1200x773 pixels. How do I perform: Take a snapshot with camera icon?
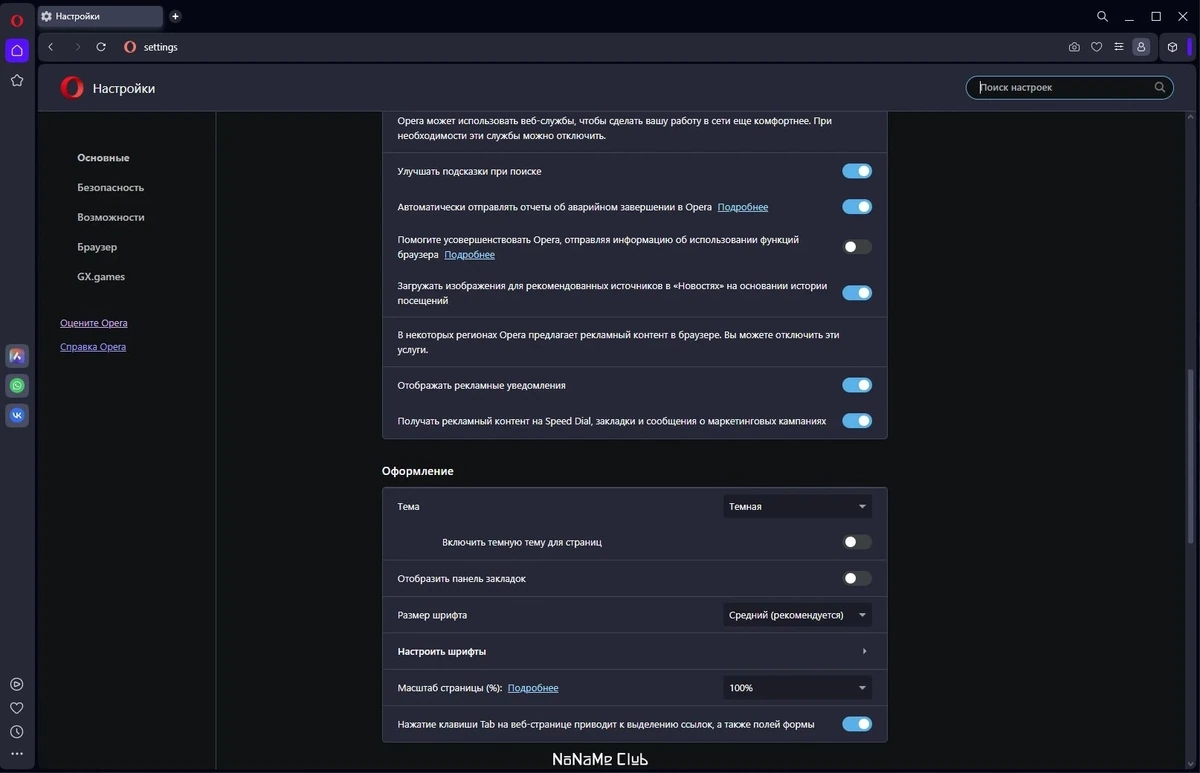pyautogui.click(x=1074, y=47)
